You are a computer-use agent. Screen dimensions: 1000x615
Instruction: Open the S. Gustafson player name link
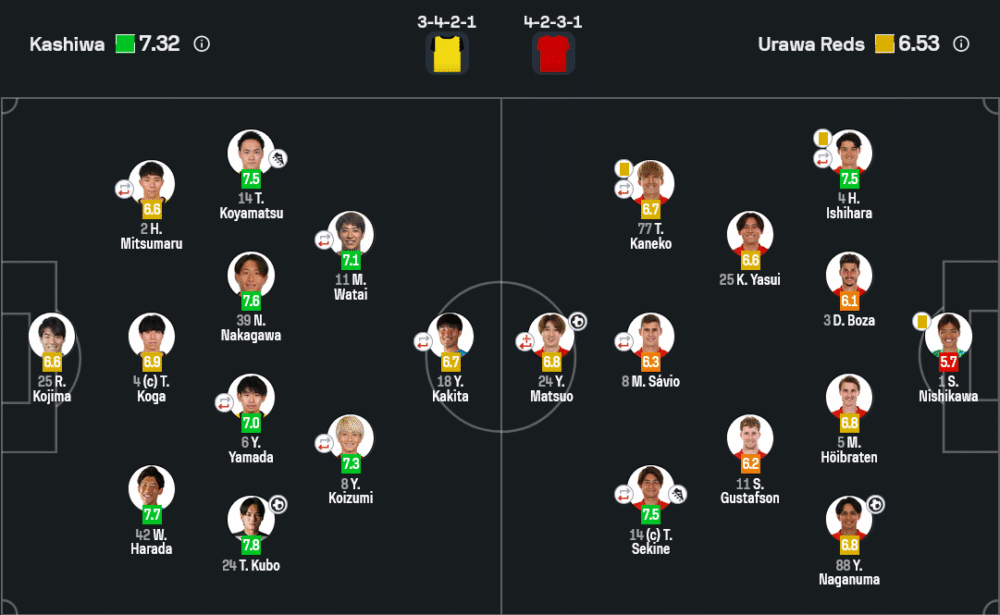[751, 490]
